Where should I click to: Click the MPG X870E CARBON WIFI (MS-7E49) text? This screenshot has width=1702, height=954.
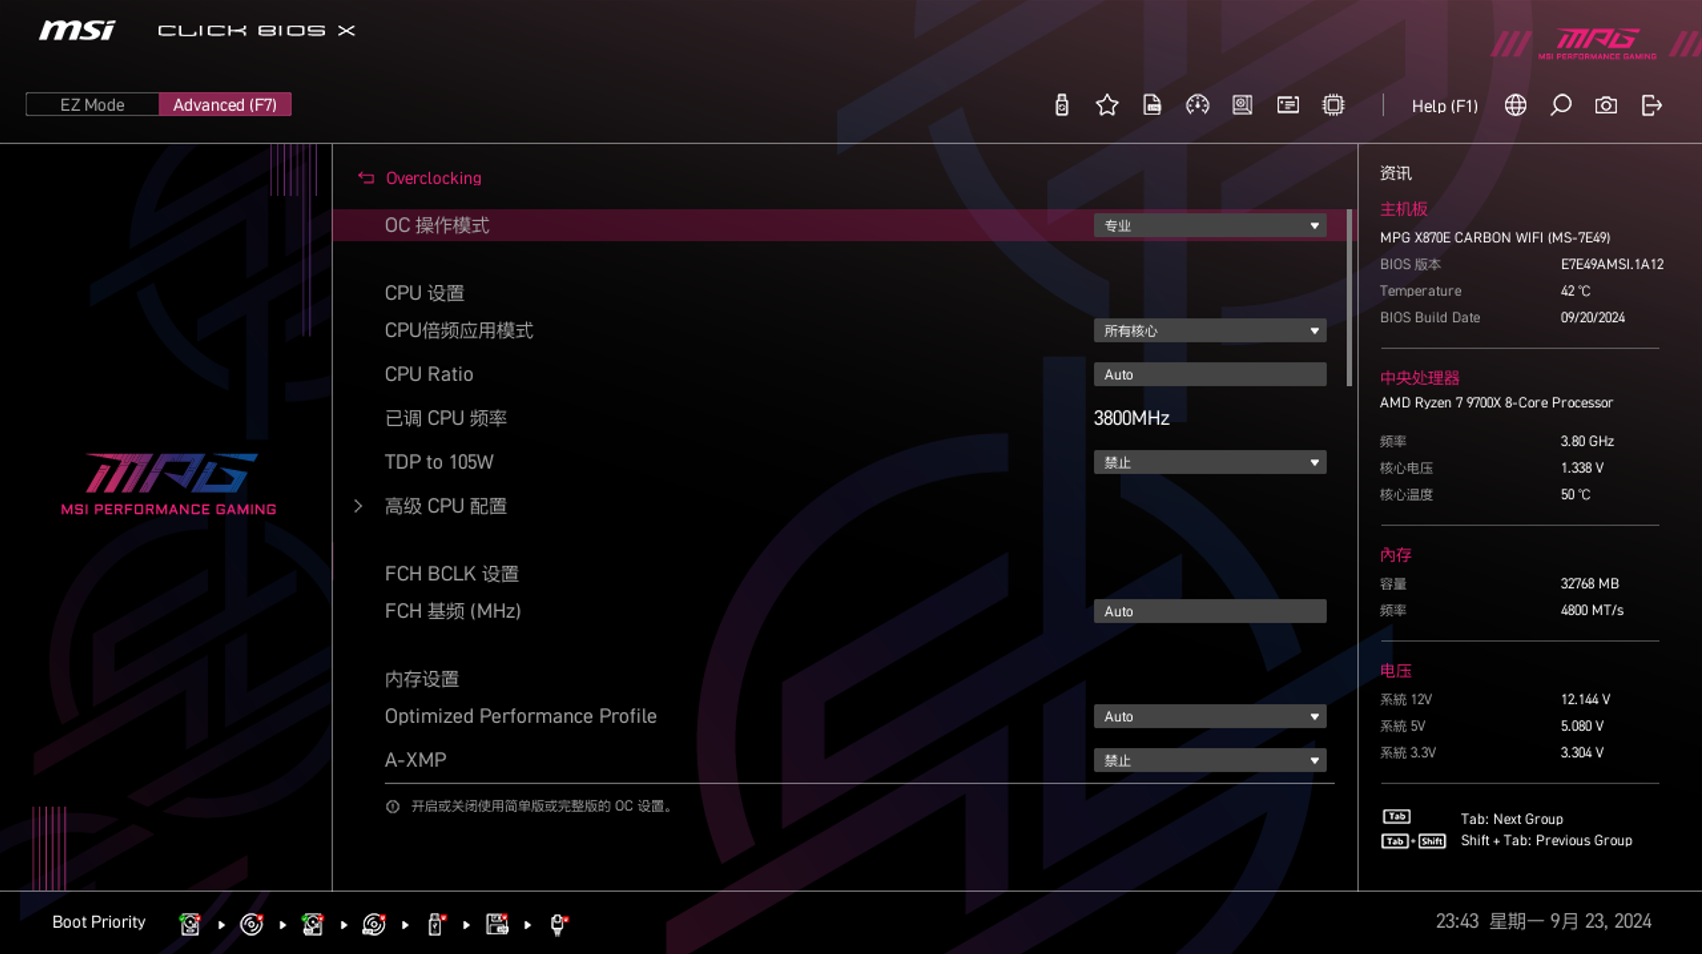[1495, 238]
